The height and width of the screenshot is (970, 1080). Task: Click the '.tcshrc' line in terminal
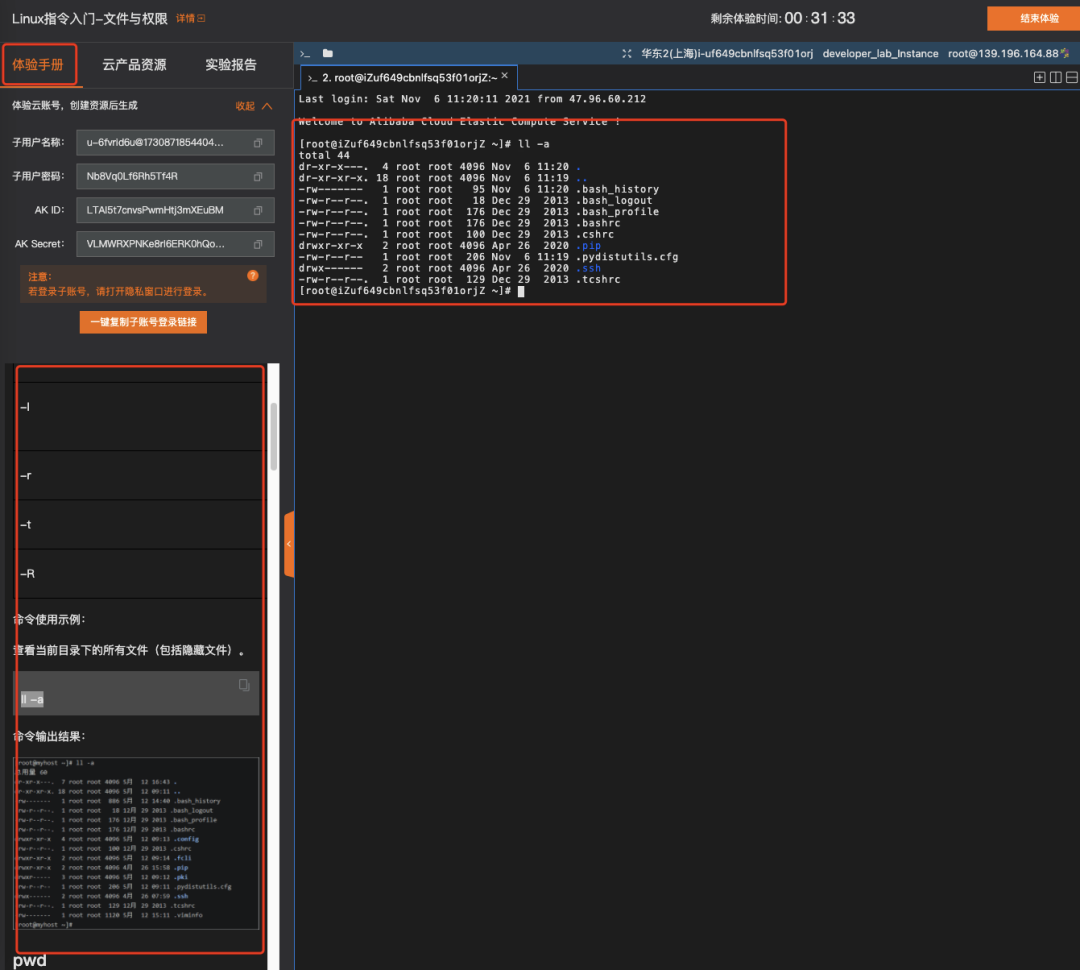coord(459,280)
